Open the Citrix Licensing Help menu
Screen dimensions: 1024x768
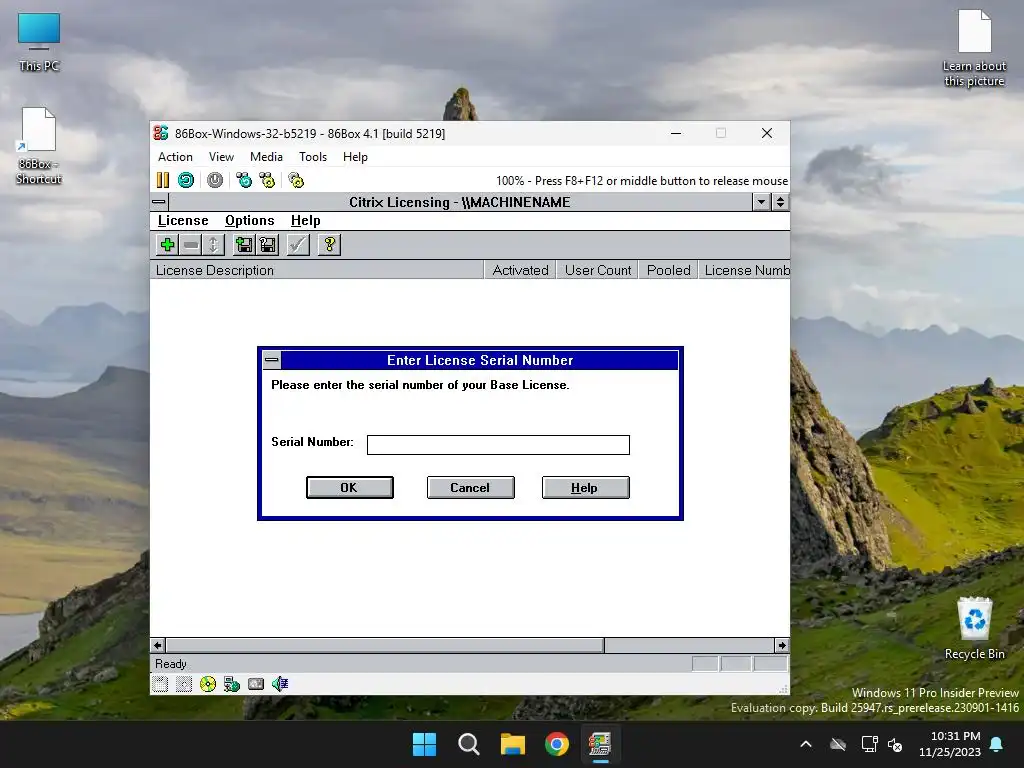pyautogui.click(x=306, y=221)
